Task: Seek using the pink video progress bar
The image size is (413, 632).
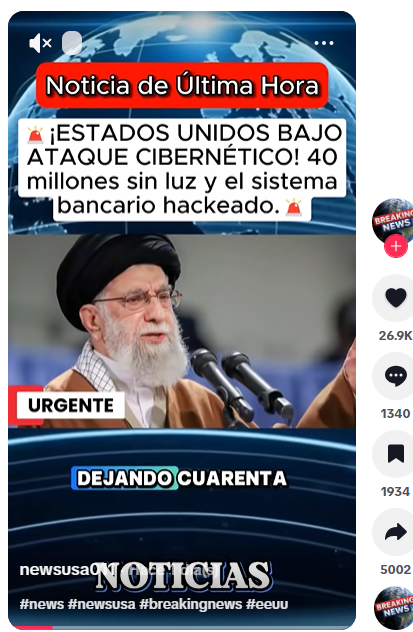Action: (x=182, y=627)
